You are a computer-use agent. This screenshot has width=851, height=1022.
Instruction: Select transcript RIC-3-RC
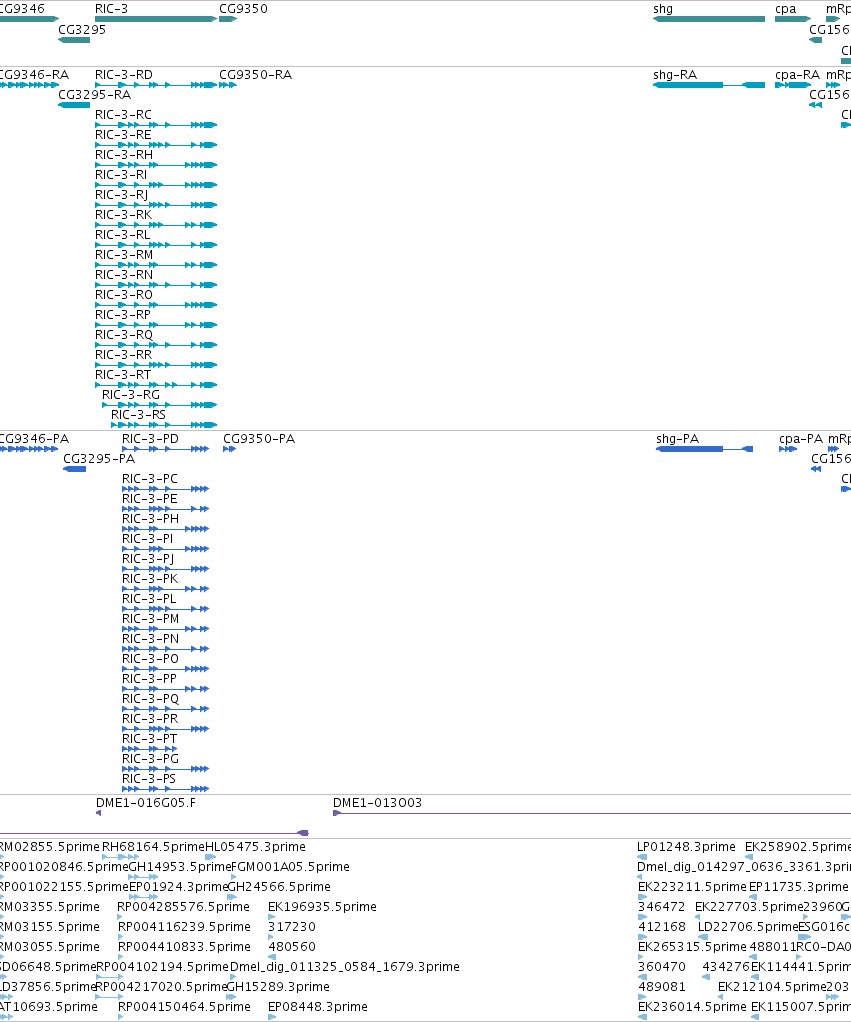[156, 124]
